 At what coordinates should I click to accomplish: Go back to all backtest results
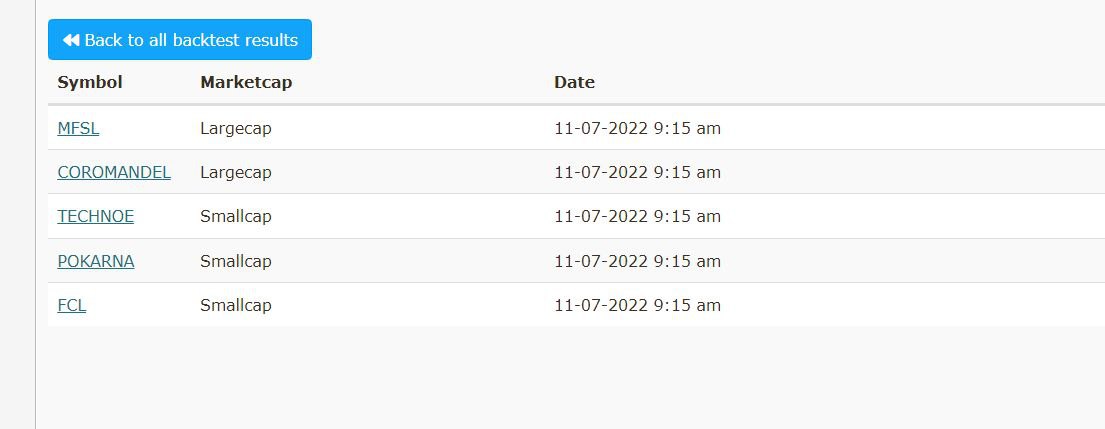click(x=180, y=40)
